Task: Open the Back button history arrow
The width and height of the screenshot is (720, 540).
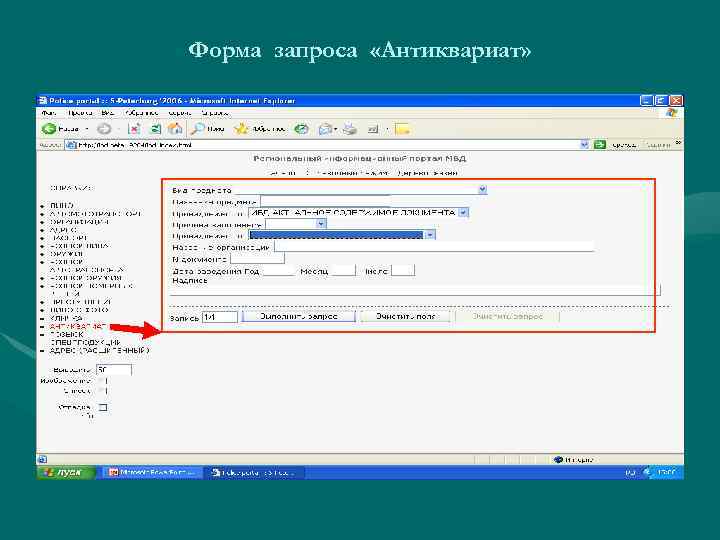Action: (x=87, y=129)
